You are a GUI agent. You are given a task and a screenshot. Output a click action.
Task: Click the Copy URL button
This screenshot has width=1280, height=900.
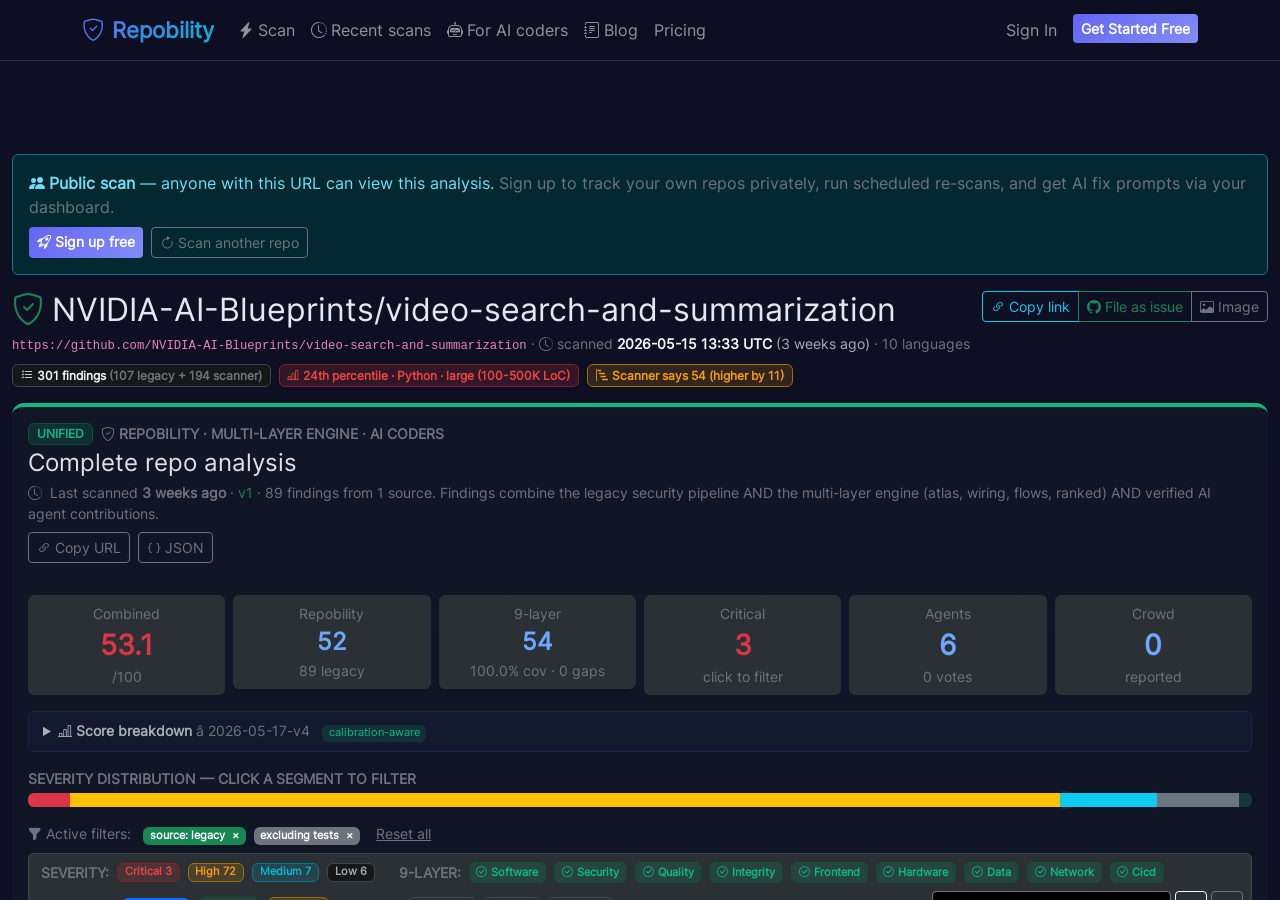pos(79,548)
